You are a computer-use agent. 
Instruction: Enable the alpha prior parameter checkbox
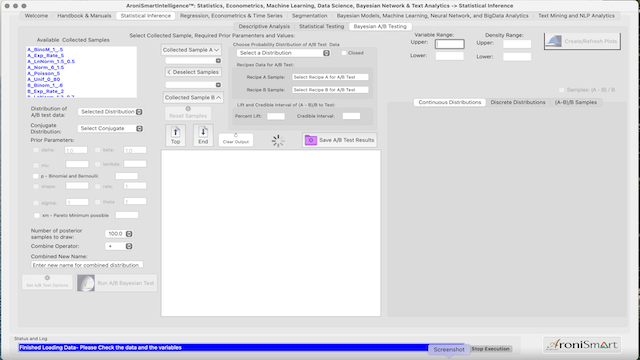point(36,150)
